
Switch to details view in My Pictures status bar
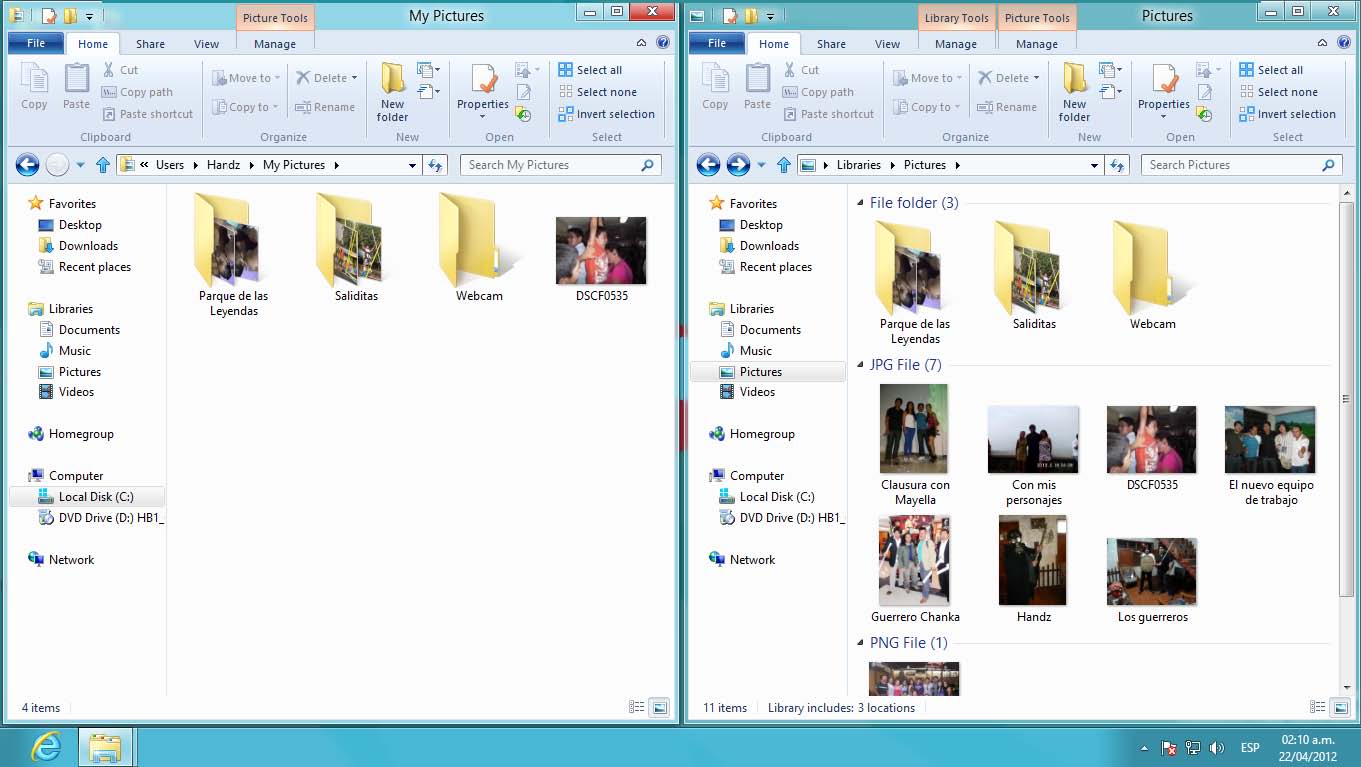[636, 707]
